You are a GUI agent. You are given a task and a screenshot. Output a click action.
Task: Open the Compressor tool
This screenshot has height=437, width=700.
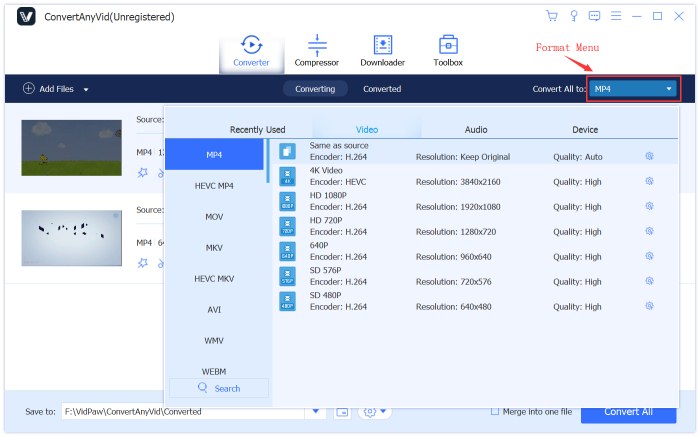[317, 51]
